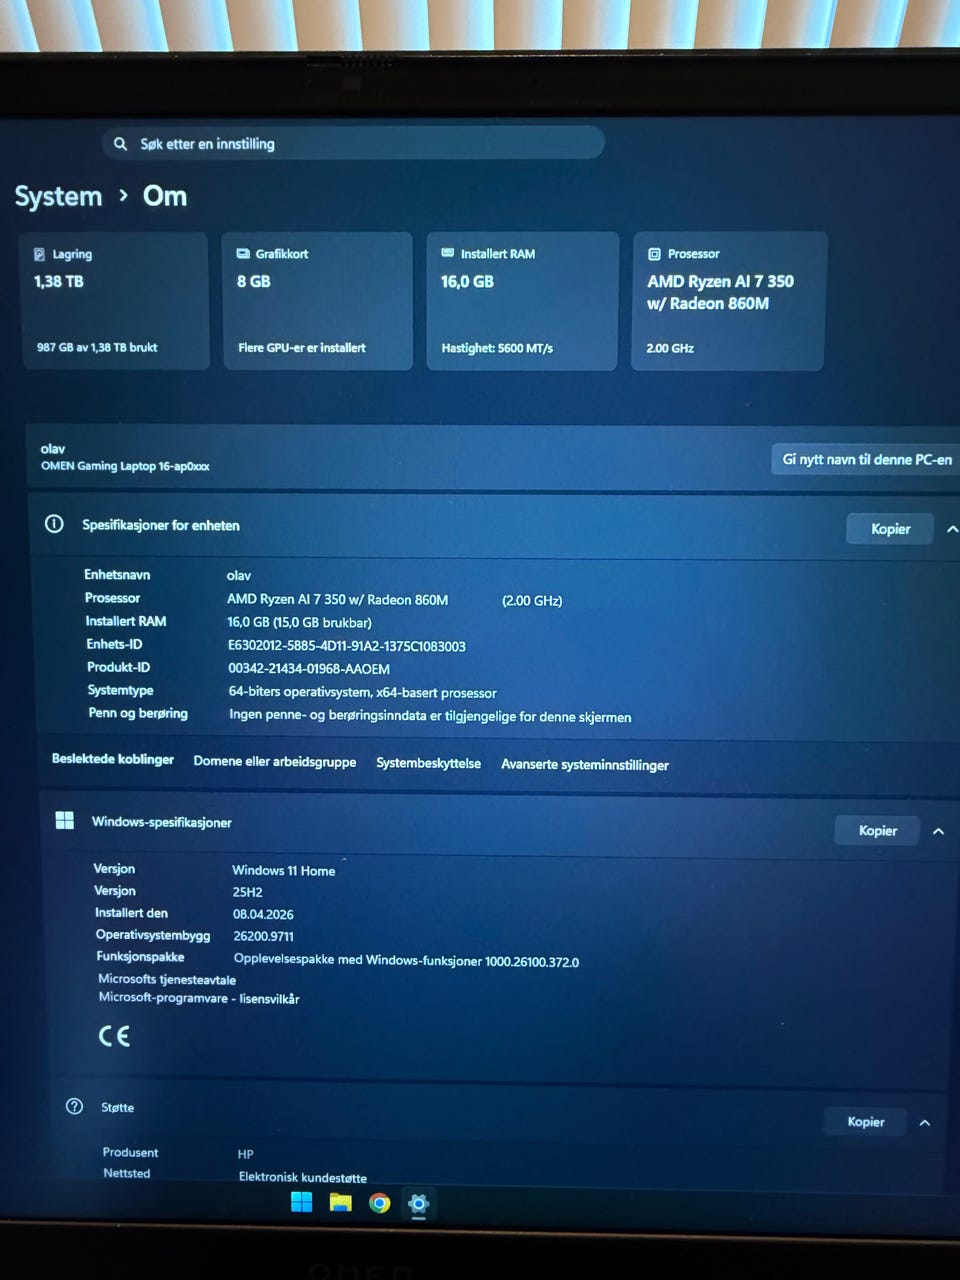Click the question mark icon beside Støtte
The height and width of the screenshot is (1280, 960).
coord(74,1106)
